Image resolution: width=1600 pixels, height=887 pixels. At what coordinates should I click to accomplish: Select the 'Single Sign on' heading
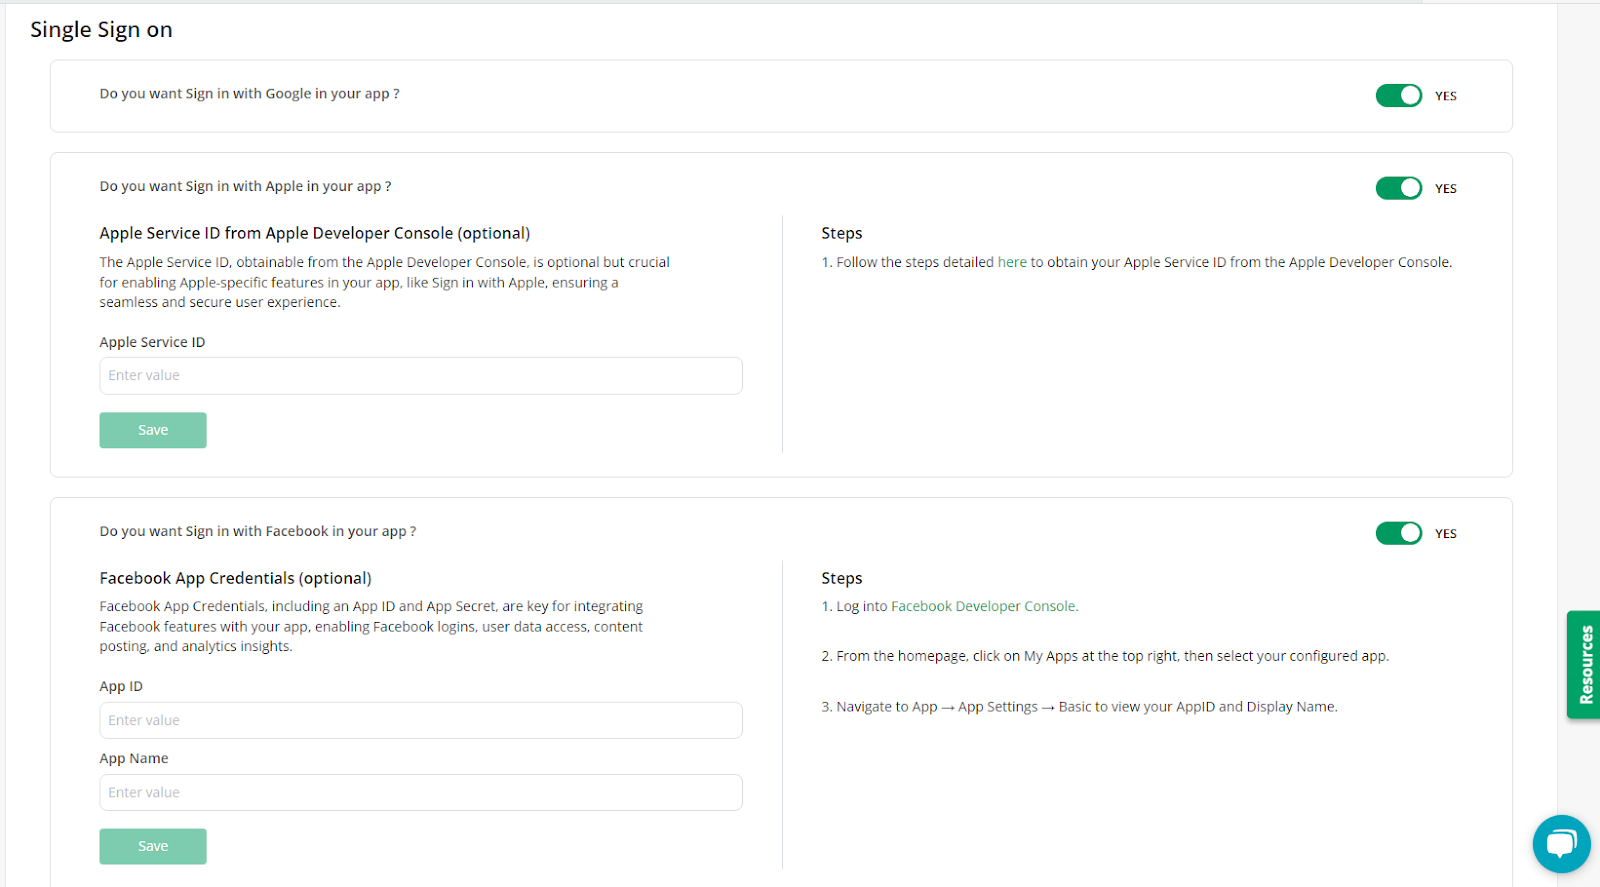coord(101,30)
